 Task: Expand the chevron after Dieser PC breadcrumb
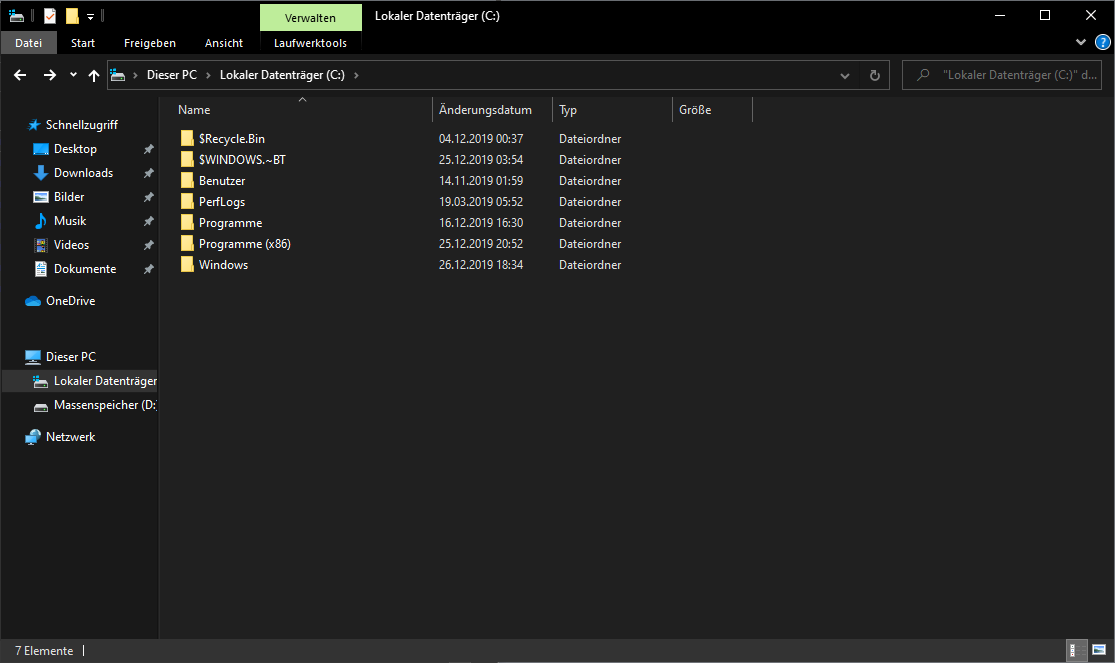208,75
